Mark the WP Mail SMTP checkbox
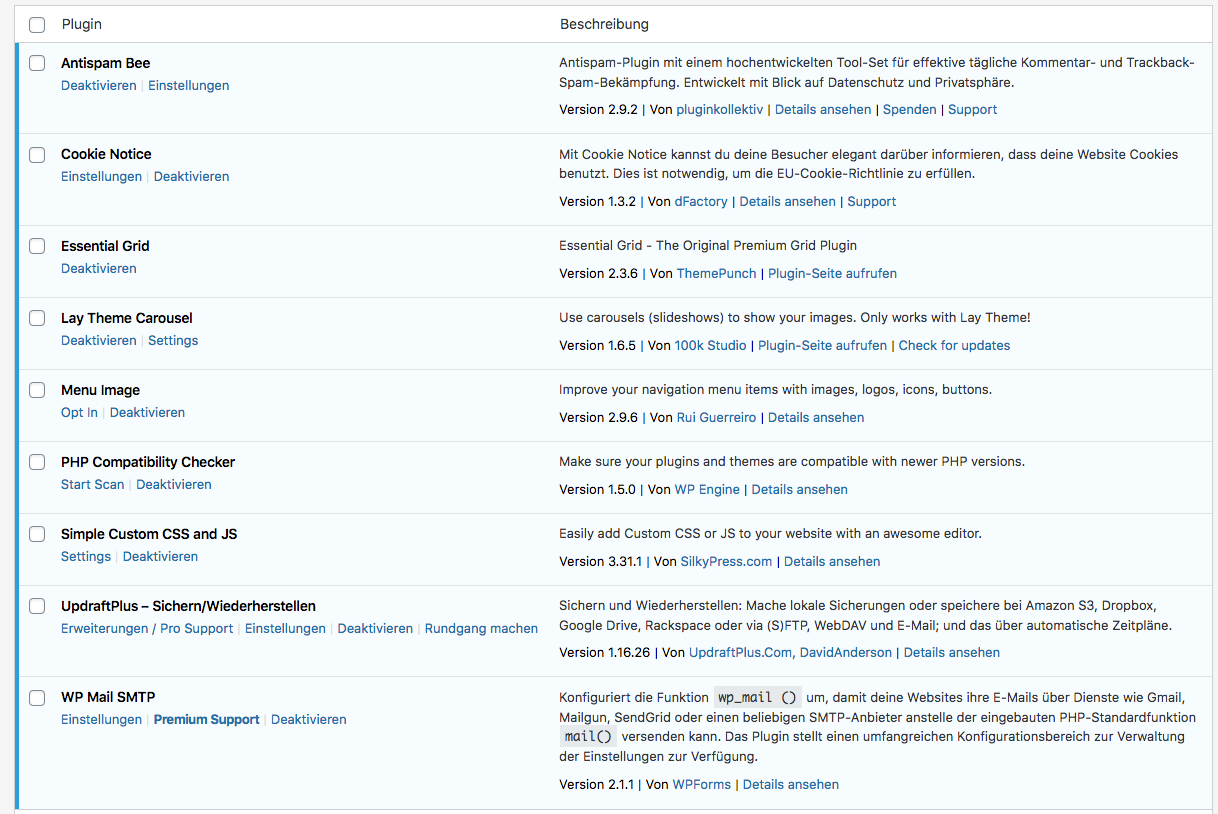1218x814 pixels. (37, 698)
